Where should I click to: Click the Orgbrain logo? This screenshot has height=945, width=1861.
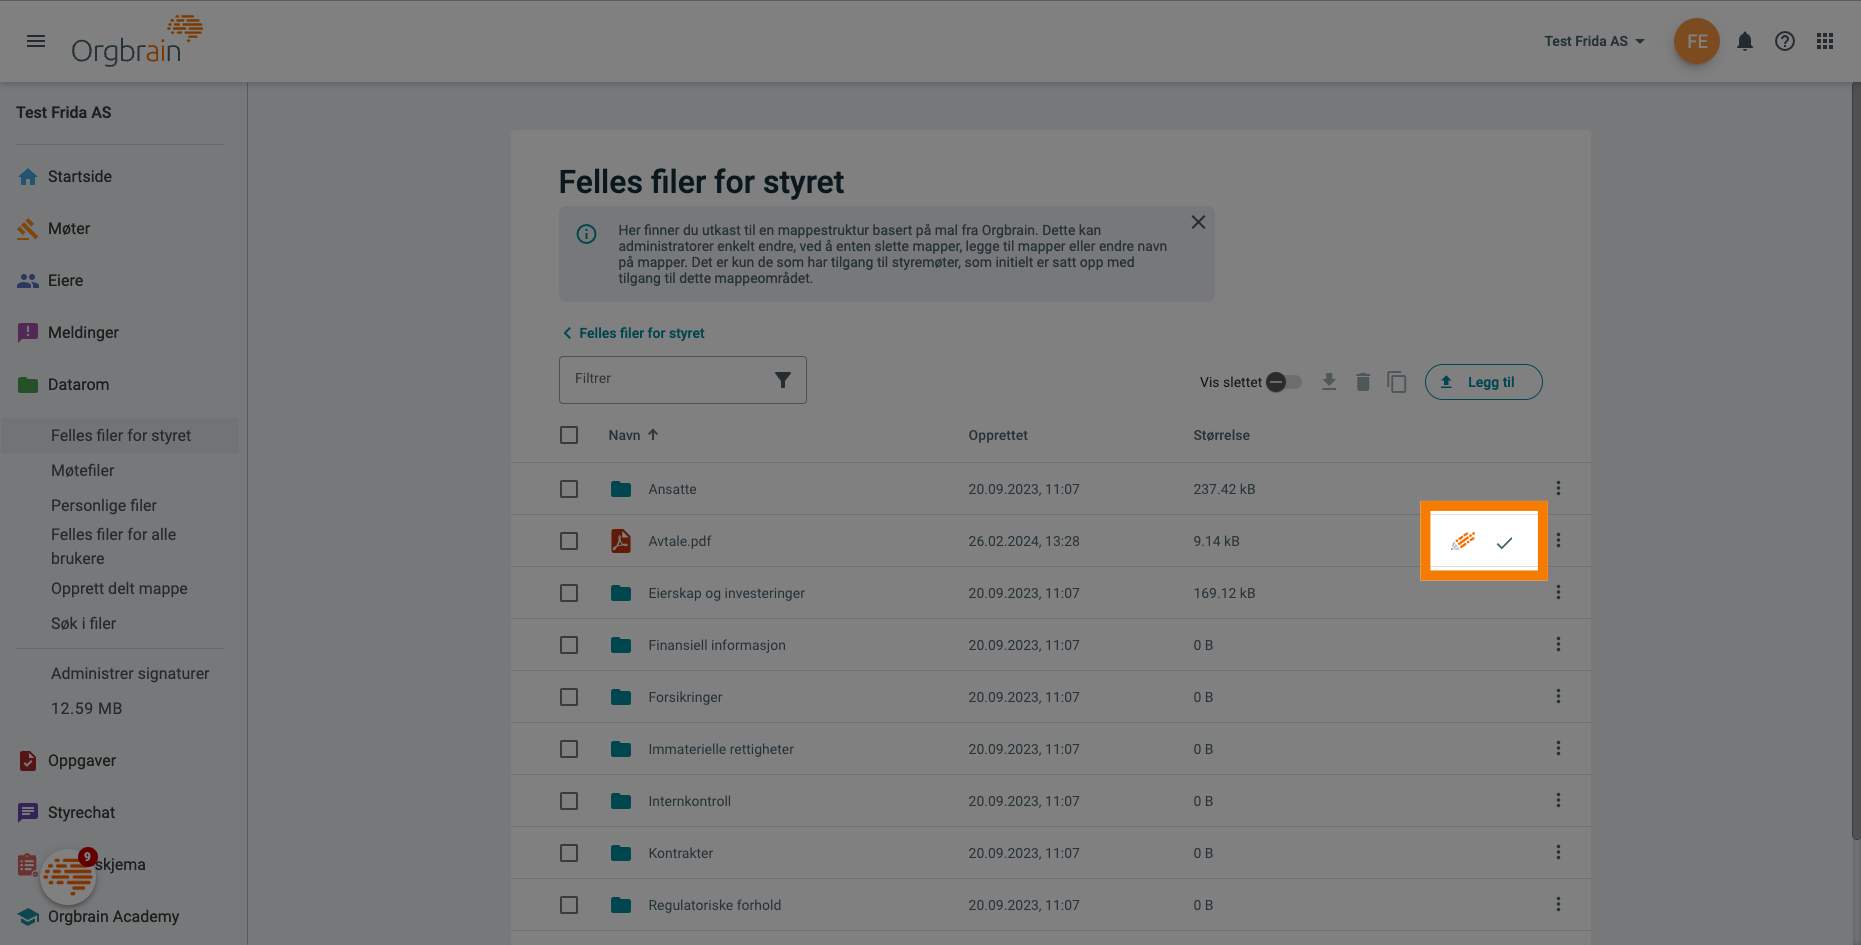tap(137, 41)
